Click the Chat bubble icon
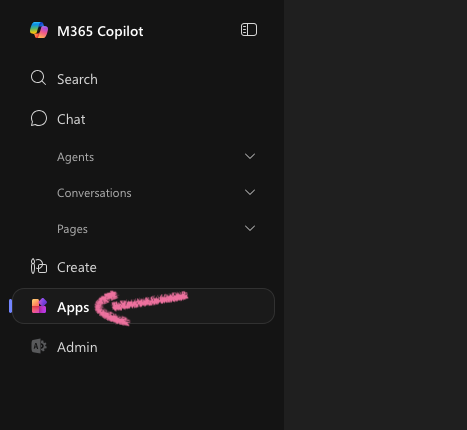The width and height of the screenshot is (467, 430). 39,118
